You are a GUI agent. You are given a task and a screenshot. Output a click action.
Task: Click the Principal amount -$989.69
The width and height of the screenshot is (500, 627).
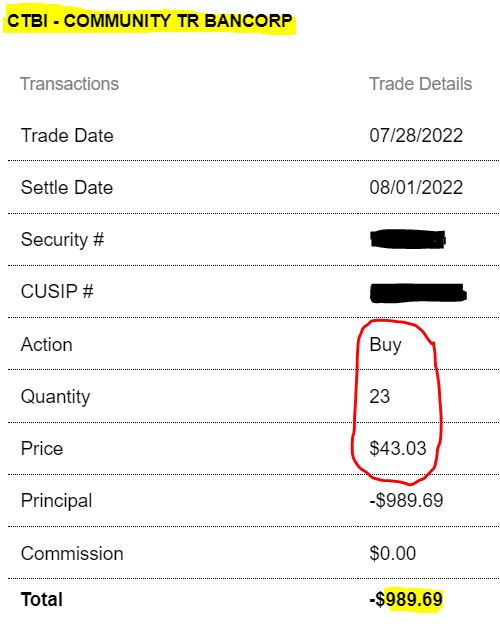406,500
